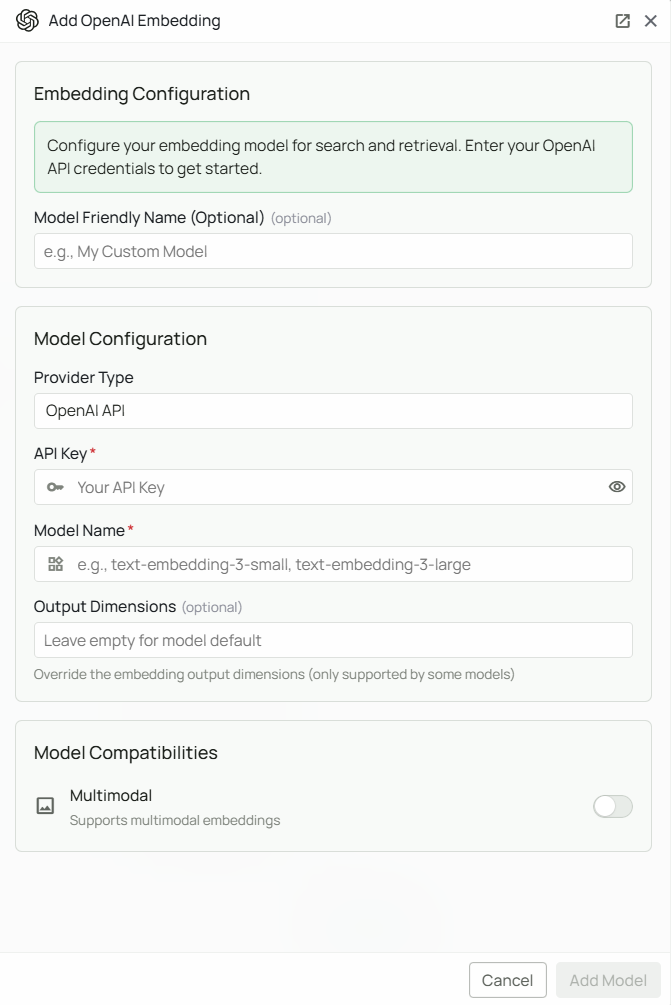Open dialog in new window icon

pyautogui.click(x=622, y=21)
